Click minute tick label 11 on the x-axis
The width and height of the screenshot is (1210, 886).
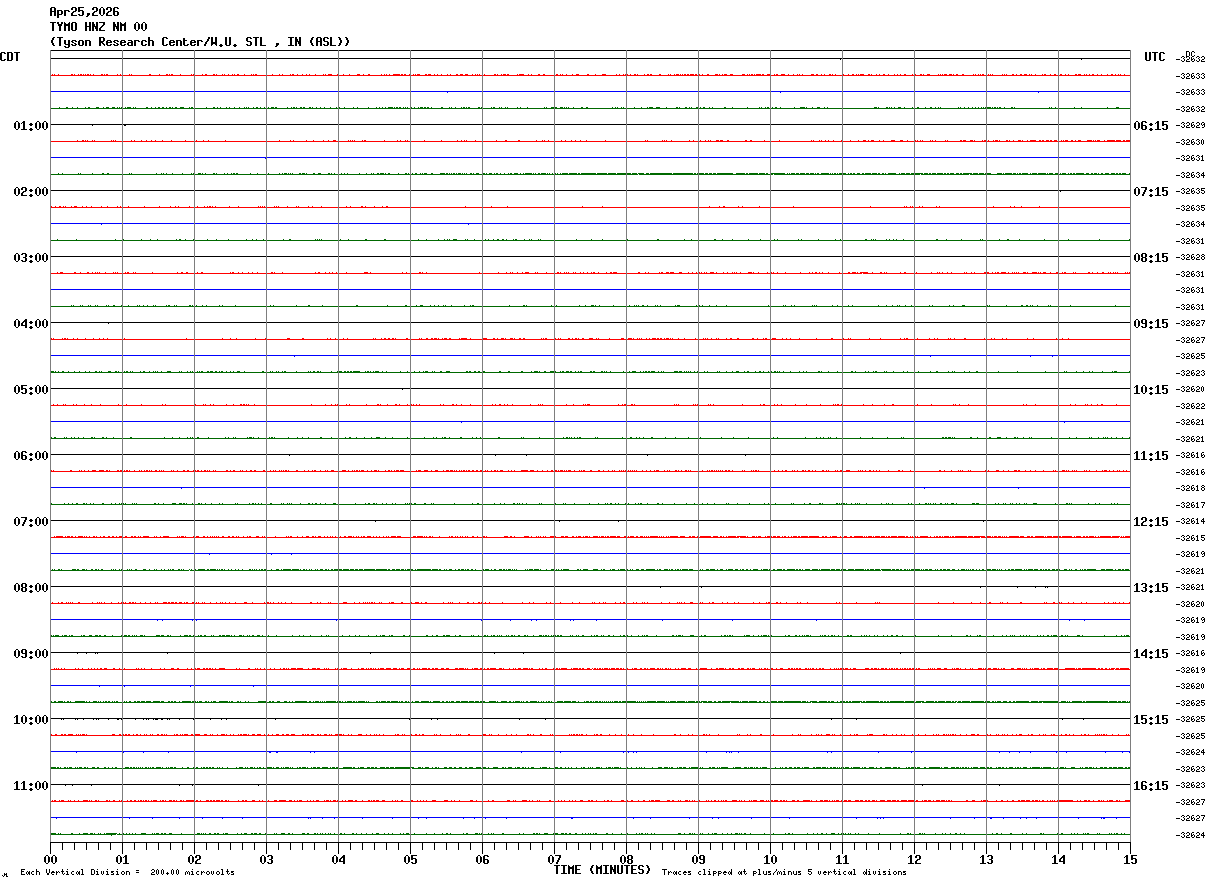click(x=842, y=859)
